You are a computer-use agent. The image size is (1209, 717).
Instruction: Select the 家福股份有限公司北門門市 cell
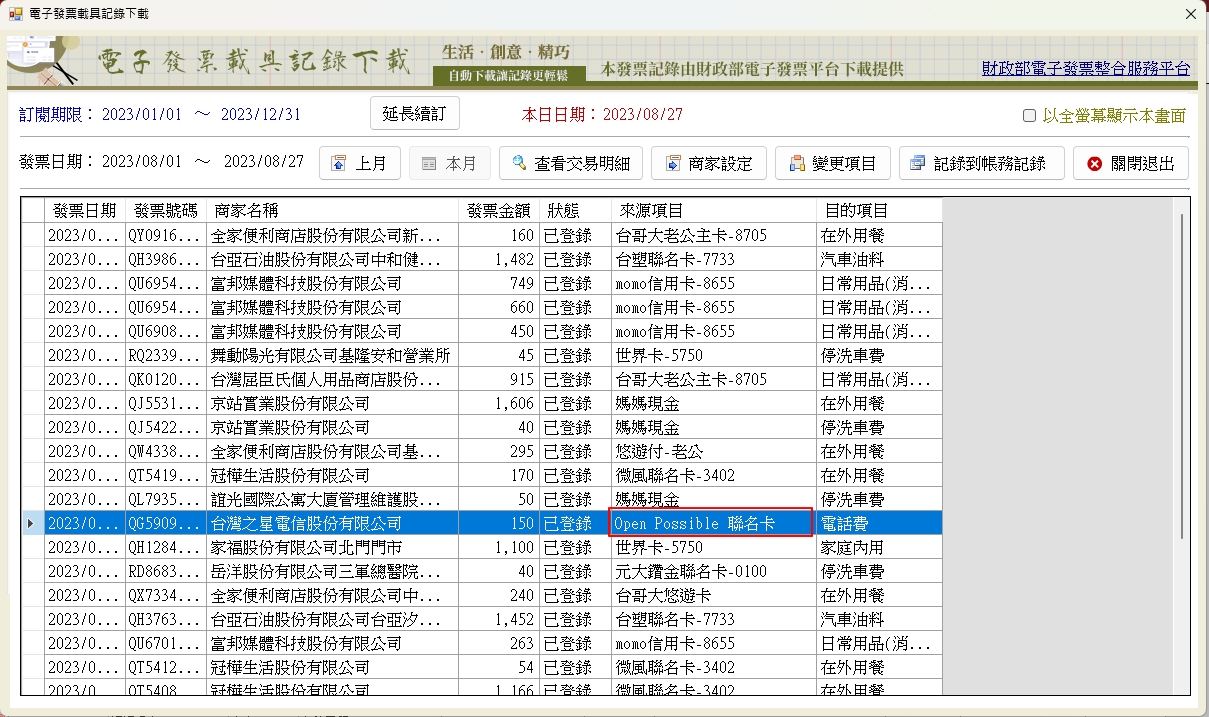[x=333, y=547]
